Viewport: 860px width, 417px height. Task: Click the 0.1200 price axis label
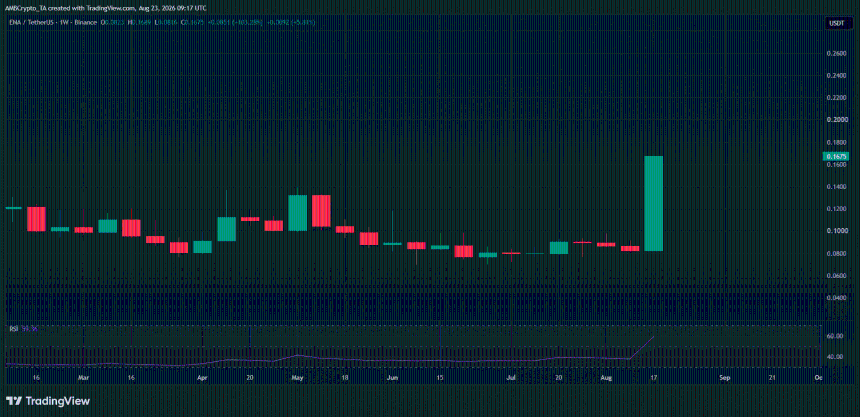pos(836,209)
